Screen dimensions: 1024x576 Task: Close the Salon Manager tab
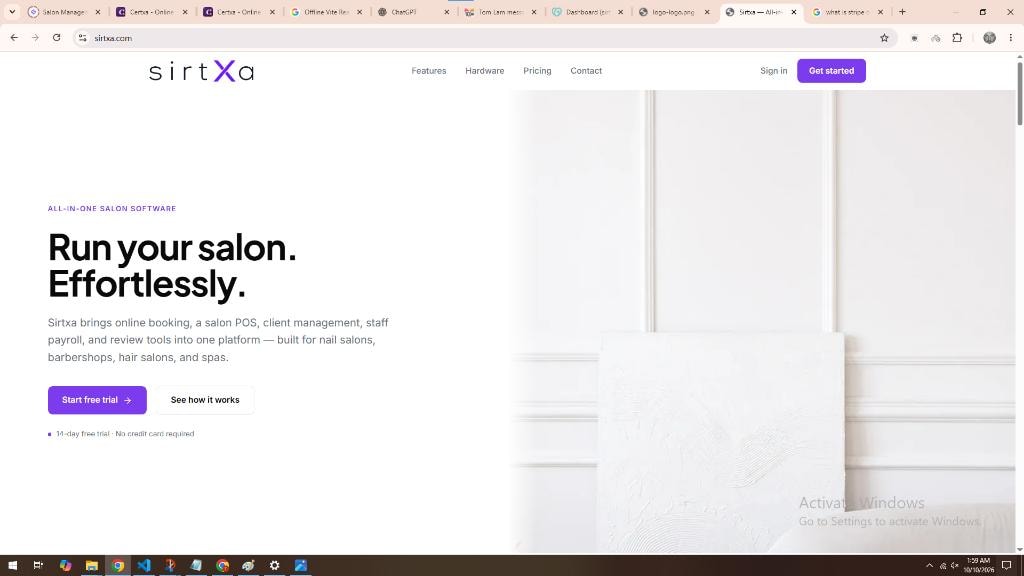tap(98, 12)
